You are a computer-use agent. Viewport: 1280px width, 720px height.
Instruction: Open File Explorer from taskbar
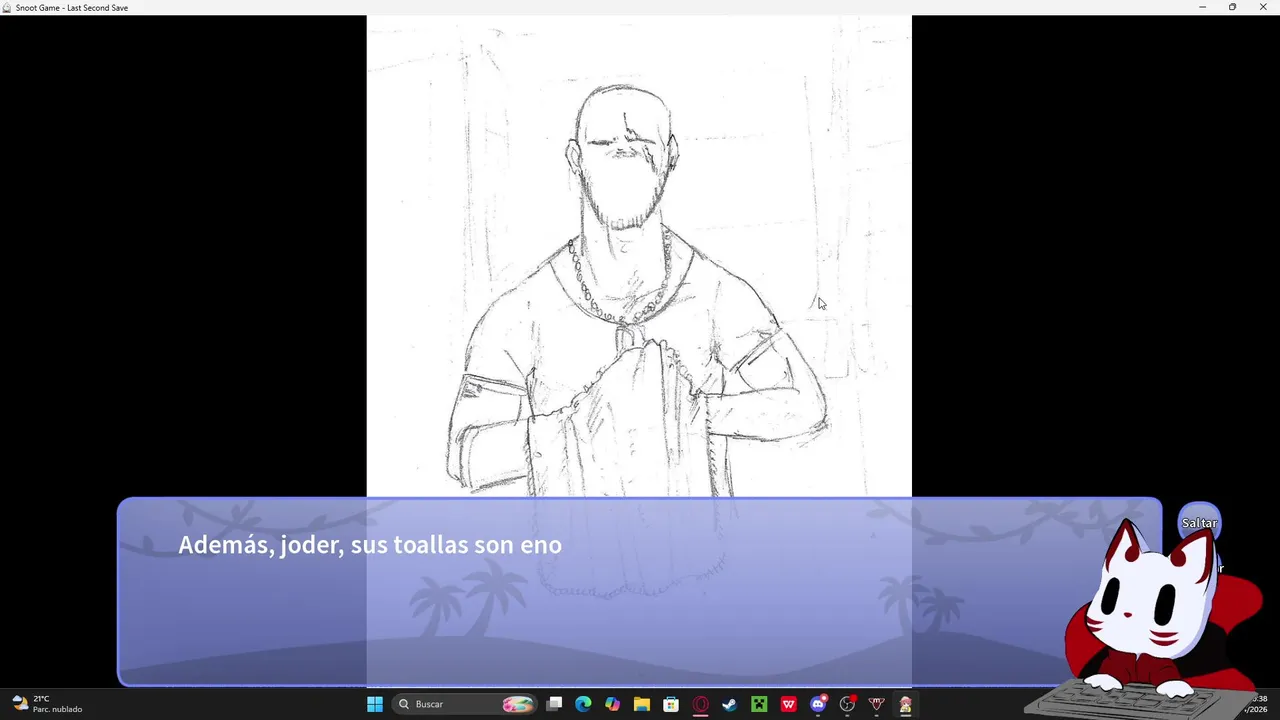point(642,704)
